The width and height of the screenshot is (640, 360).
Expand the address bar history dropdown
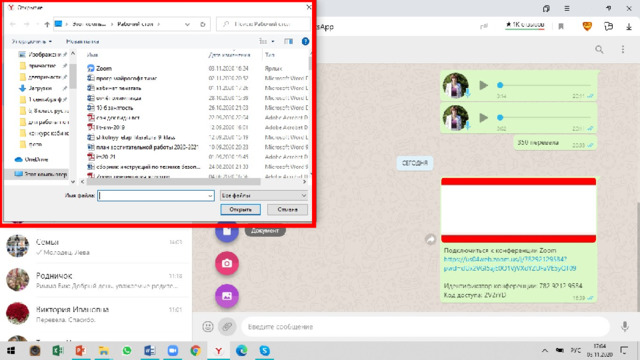pos(187,24)
